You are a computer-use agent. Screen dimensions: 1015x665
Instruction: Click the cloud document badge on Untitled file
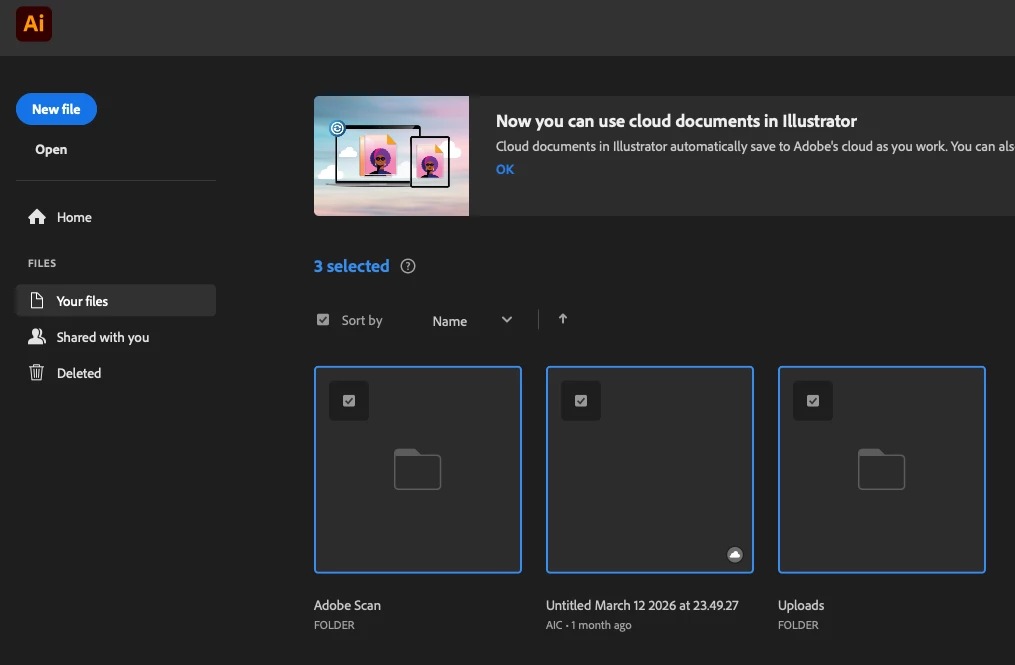pos(735,554)
